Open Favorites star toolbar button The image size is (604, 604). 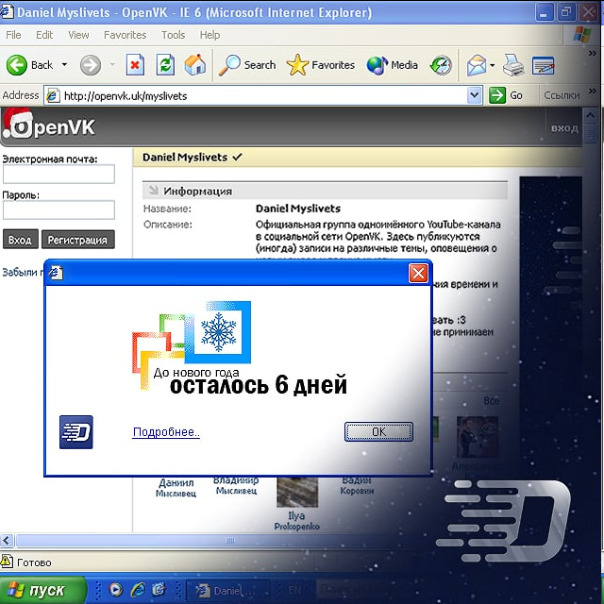tap(320, 65)
